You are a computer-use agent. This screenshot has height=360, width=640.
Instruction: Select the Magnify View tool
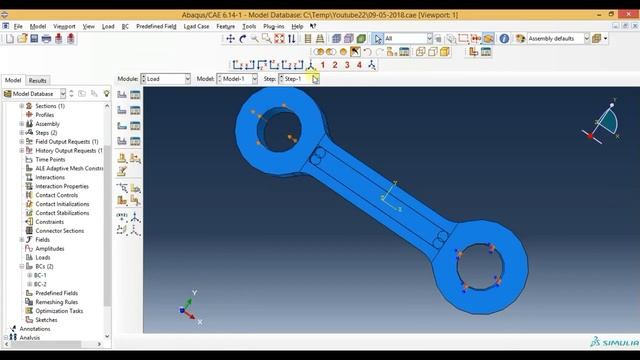point(254,39)
